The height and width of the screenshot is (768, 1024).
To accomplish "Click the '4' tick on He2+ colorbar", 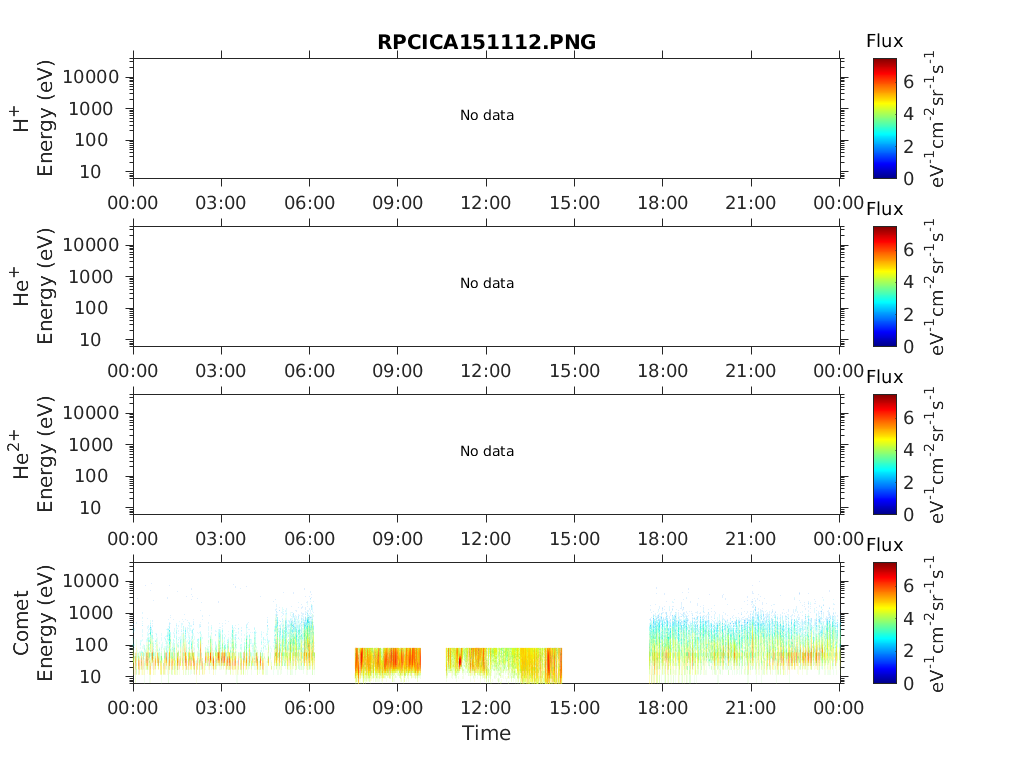I will (908, 449).
